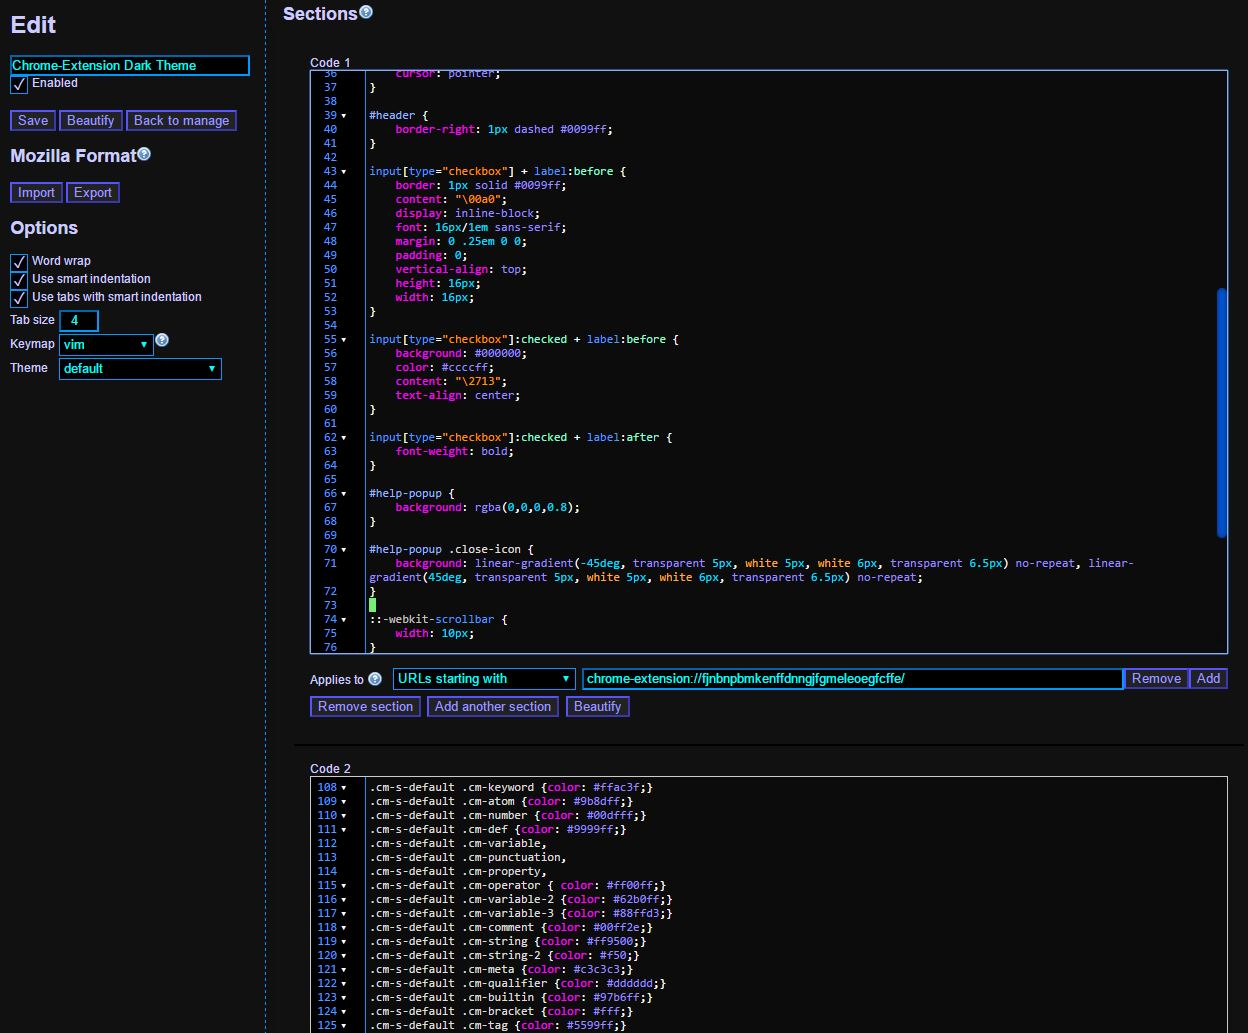Collapse the fold arrow on line 108
The width and height of the screenshot is (1248, 1033).
pos(343,787)
